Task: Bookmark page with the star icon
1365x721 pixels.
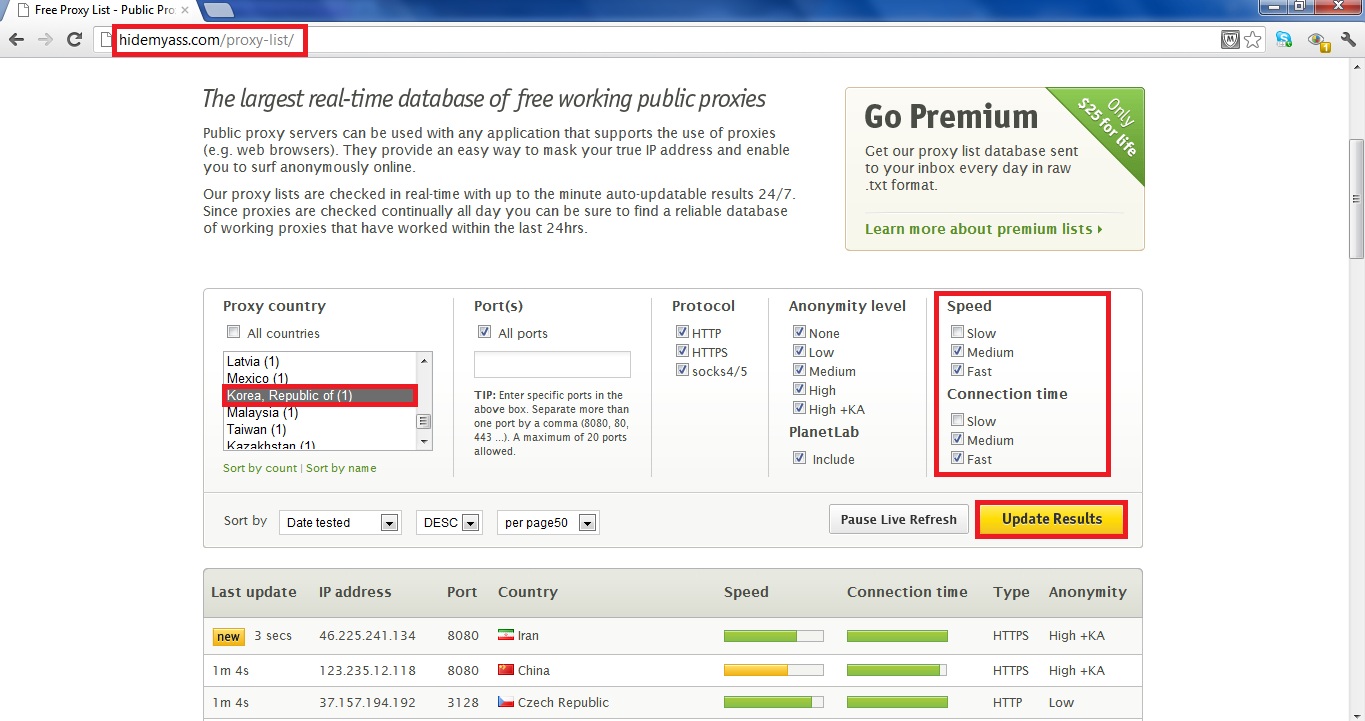Action: click(x=1252, y=40)
